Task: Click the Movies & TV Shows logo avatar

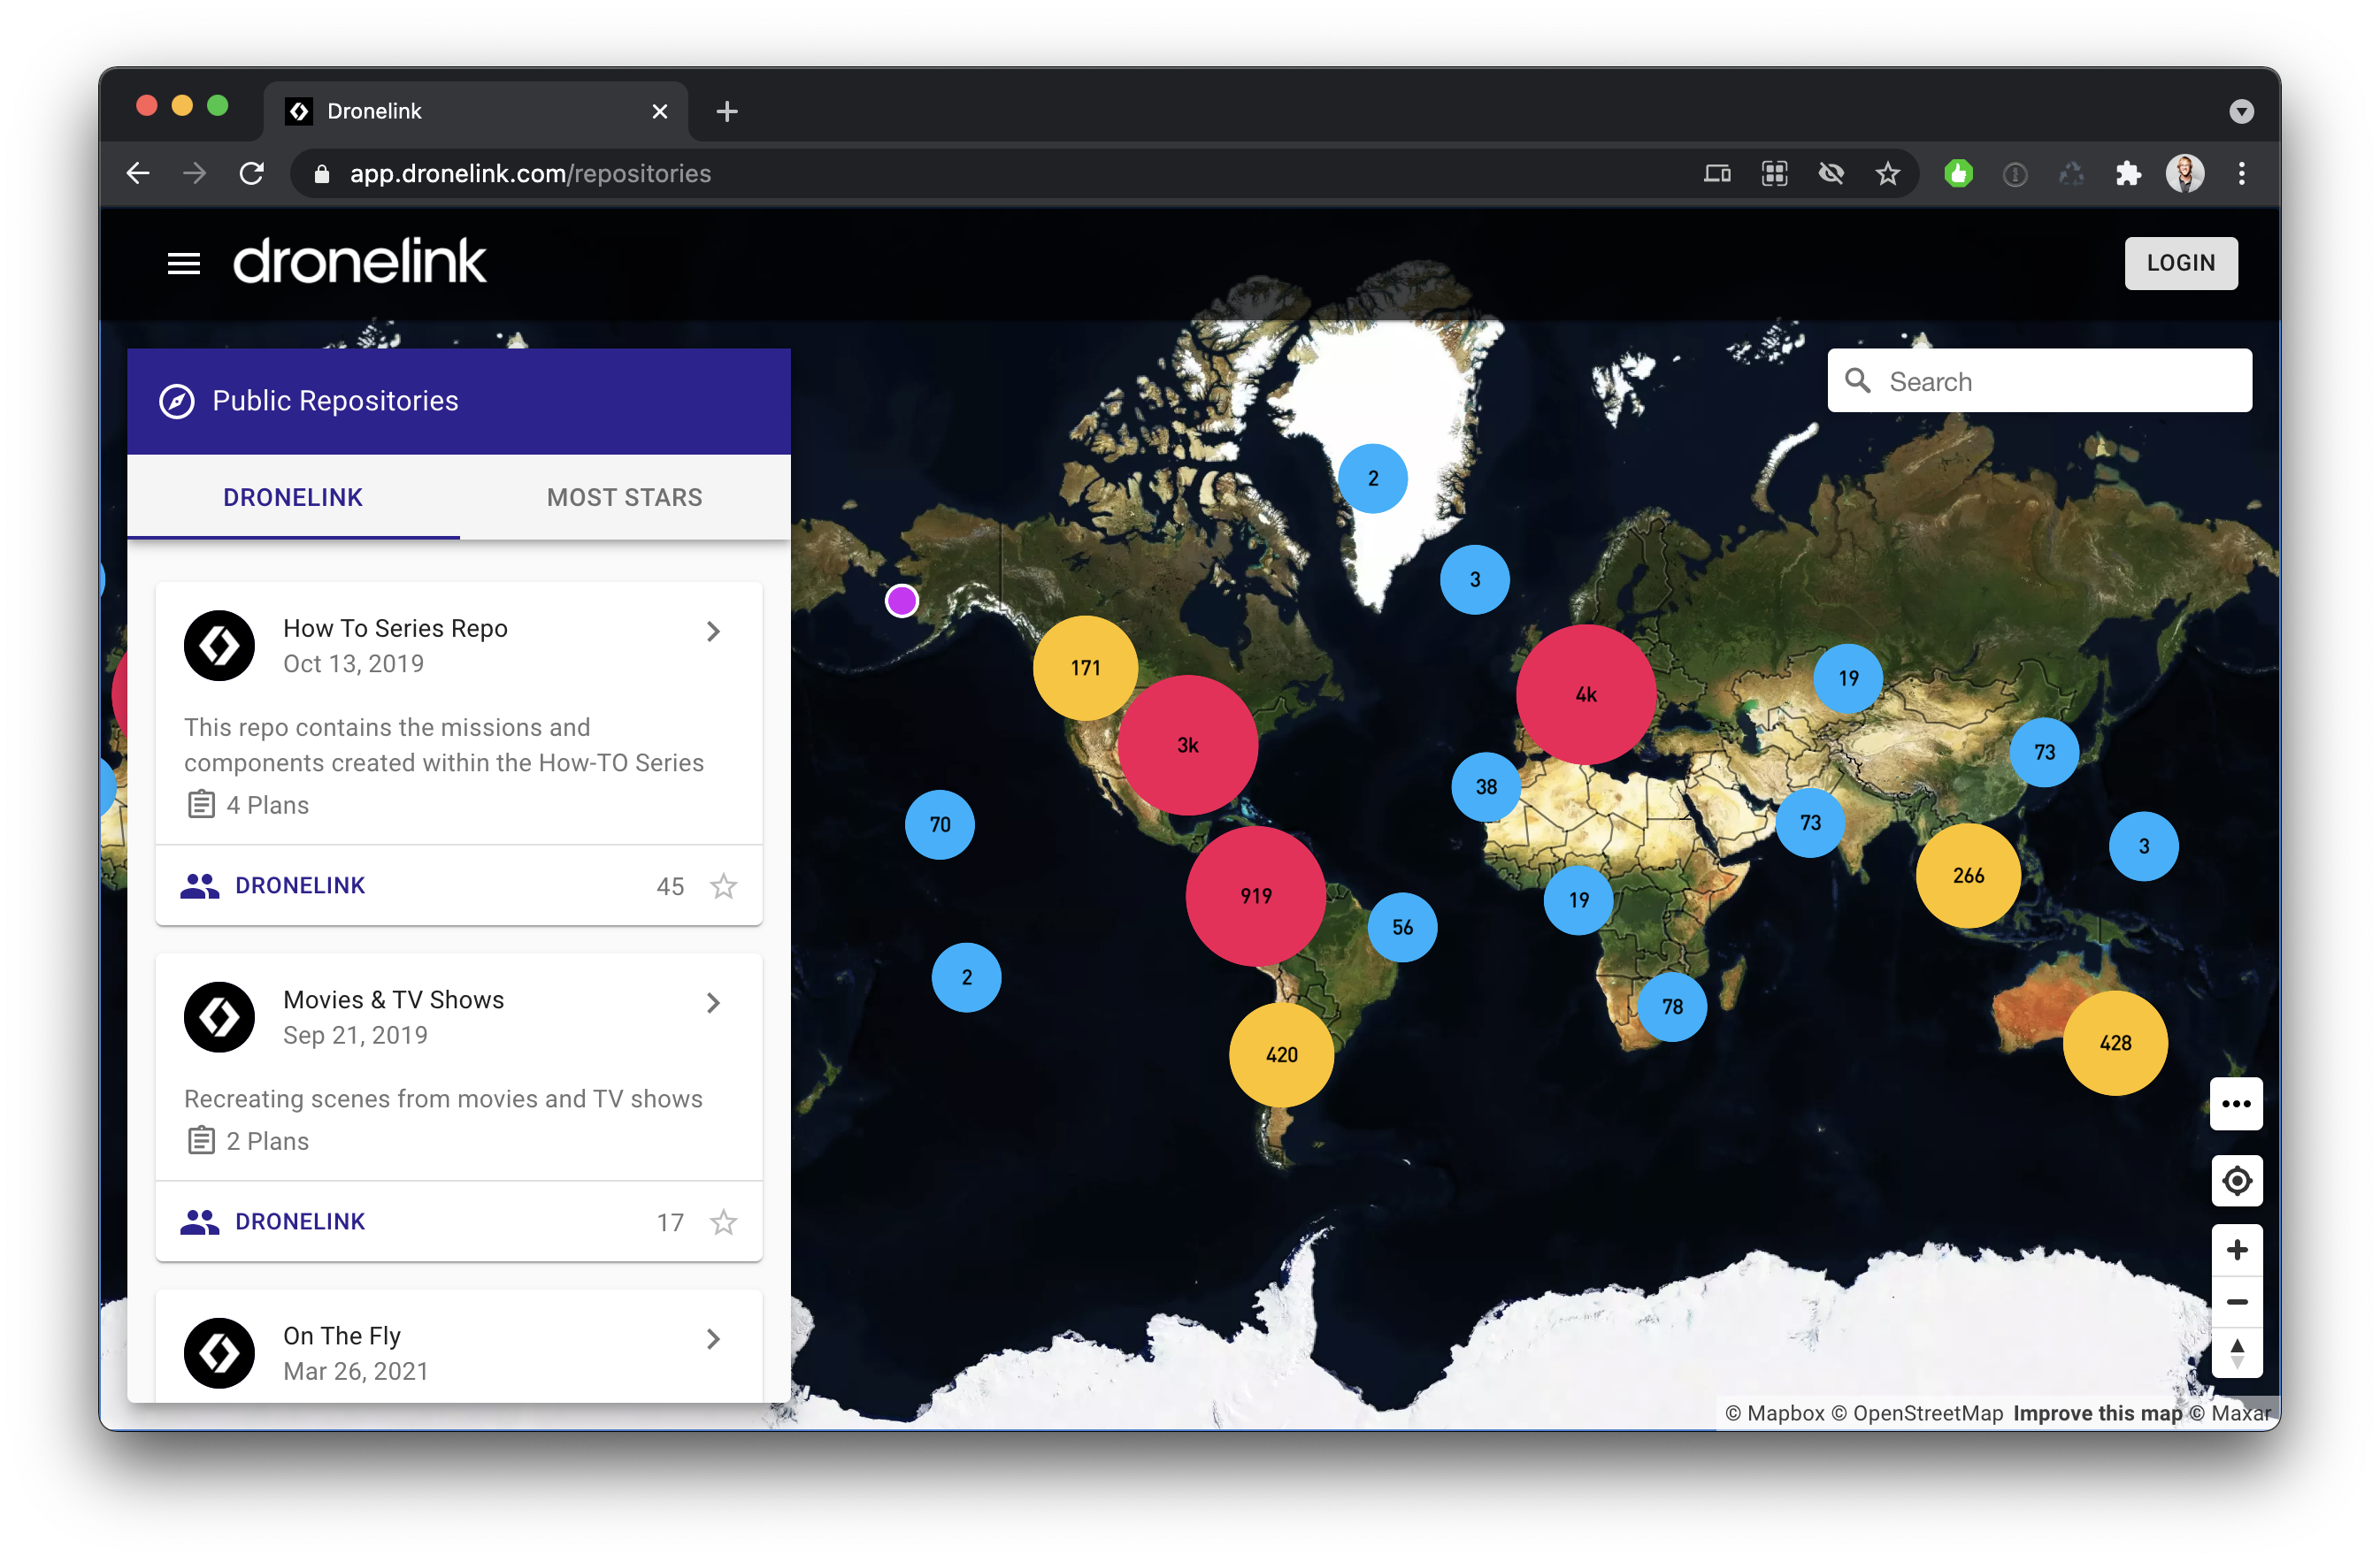Action: pyautogui.click(x=219, y=1016)
